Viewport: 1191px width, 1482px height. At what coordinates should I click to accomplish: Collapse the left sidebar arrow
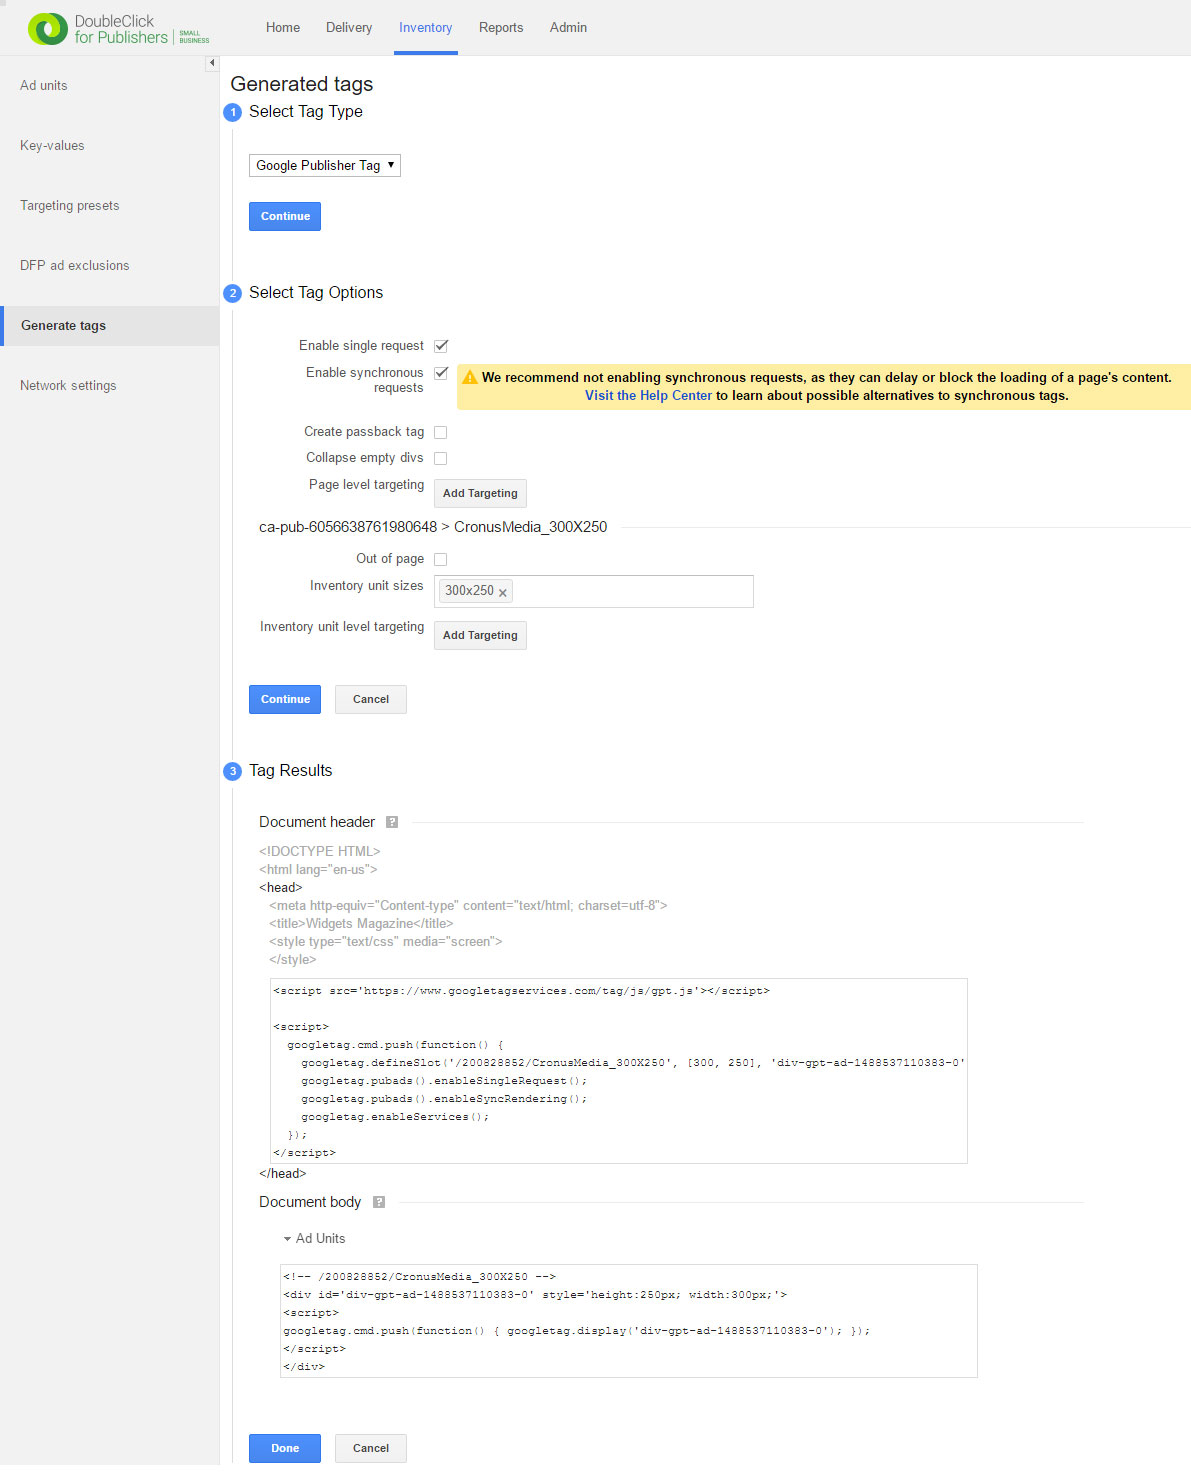212,63
